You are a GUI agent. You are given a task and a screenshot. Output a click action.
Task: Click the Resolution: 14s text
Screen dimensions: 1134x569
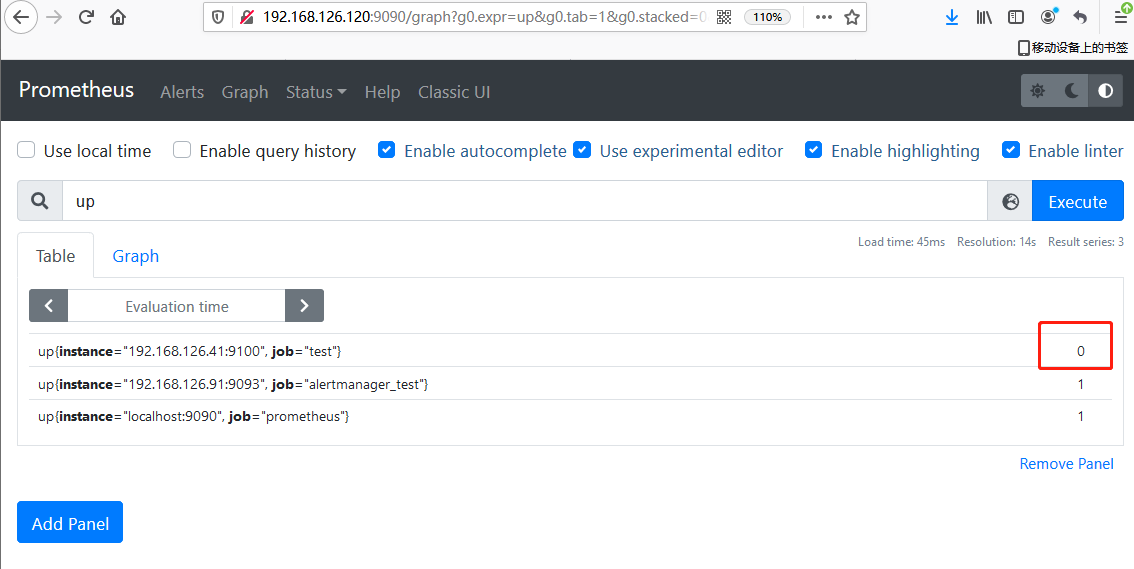coord(996,241)
